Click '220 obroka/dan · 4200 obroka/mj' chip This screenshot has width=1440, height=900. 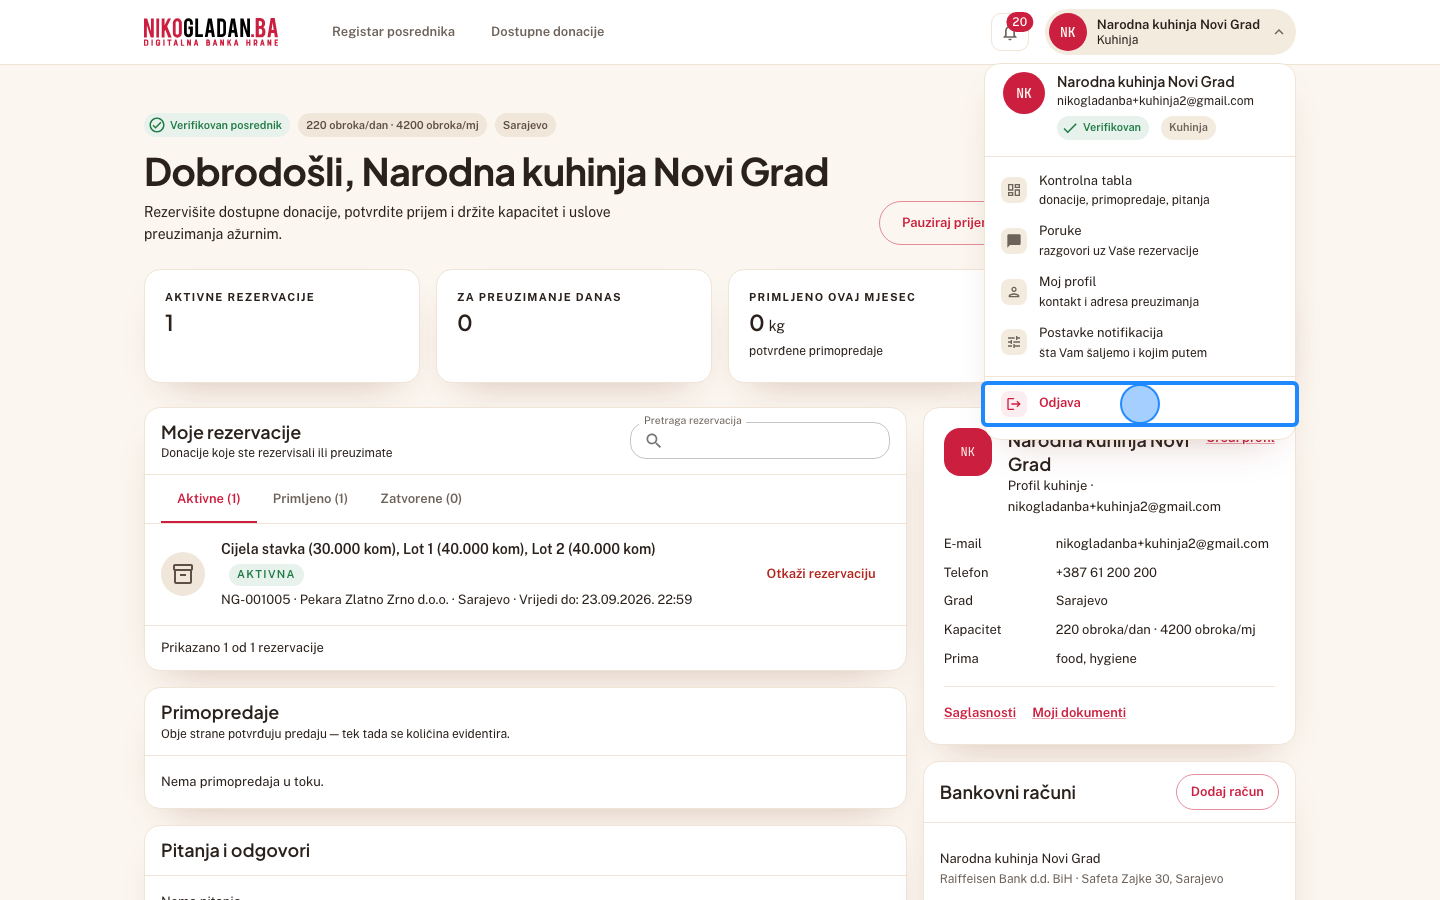[x=392, y=125]
